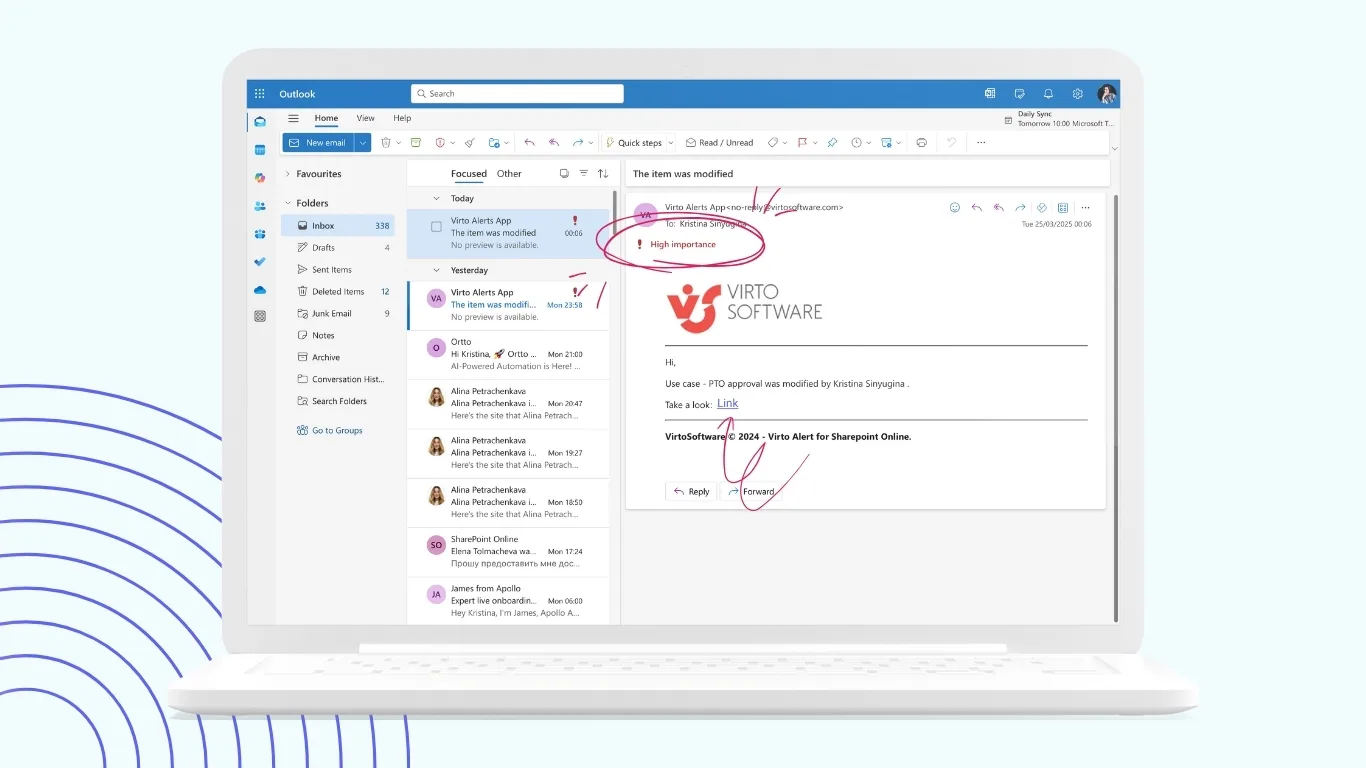
Task: Click the Forward button below the email
Action: pyautogui.click(x=752, y=491)
